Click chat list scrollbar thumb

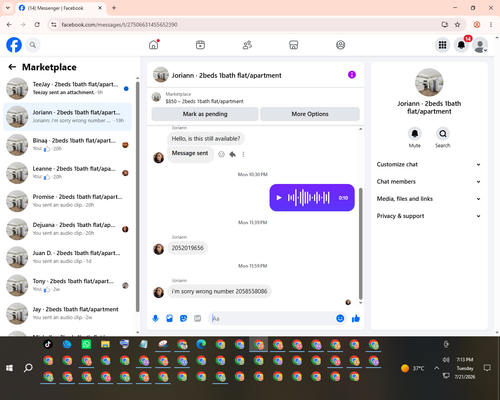138,197
